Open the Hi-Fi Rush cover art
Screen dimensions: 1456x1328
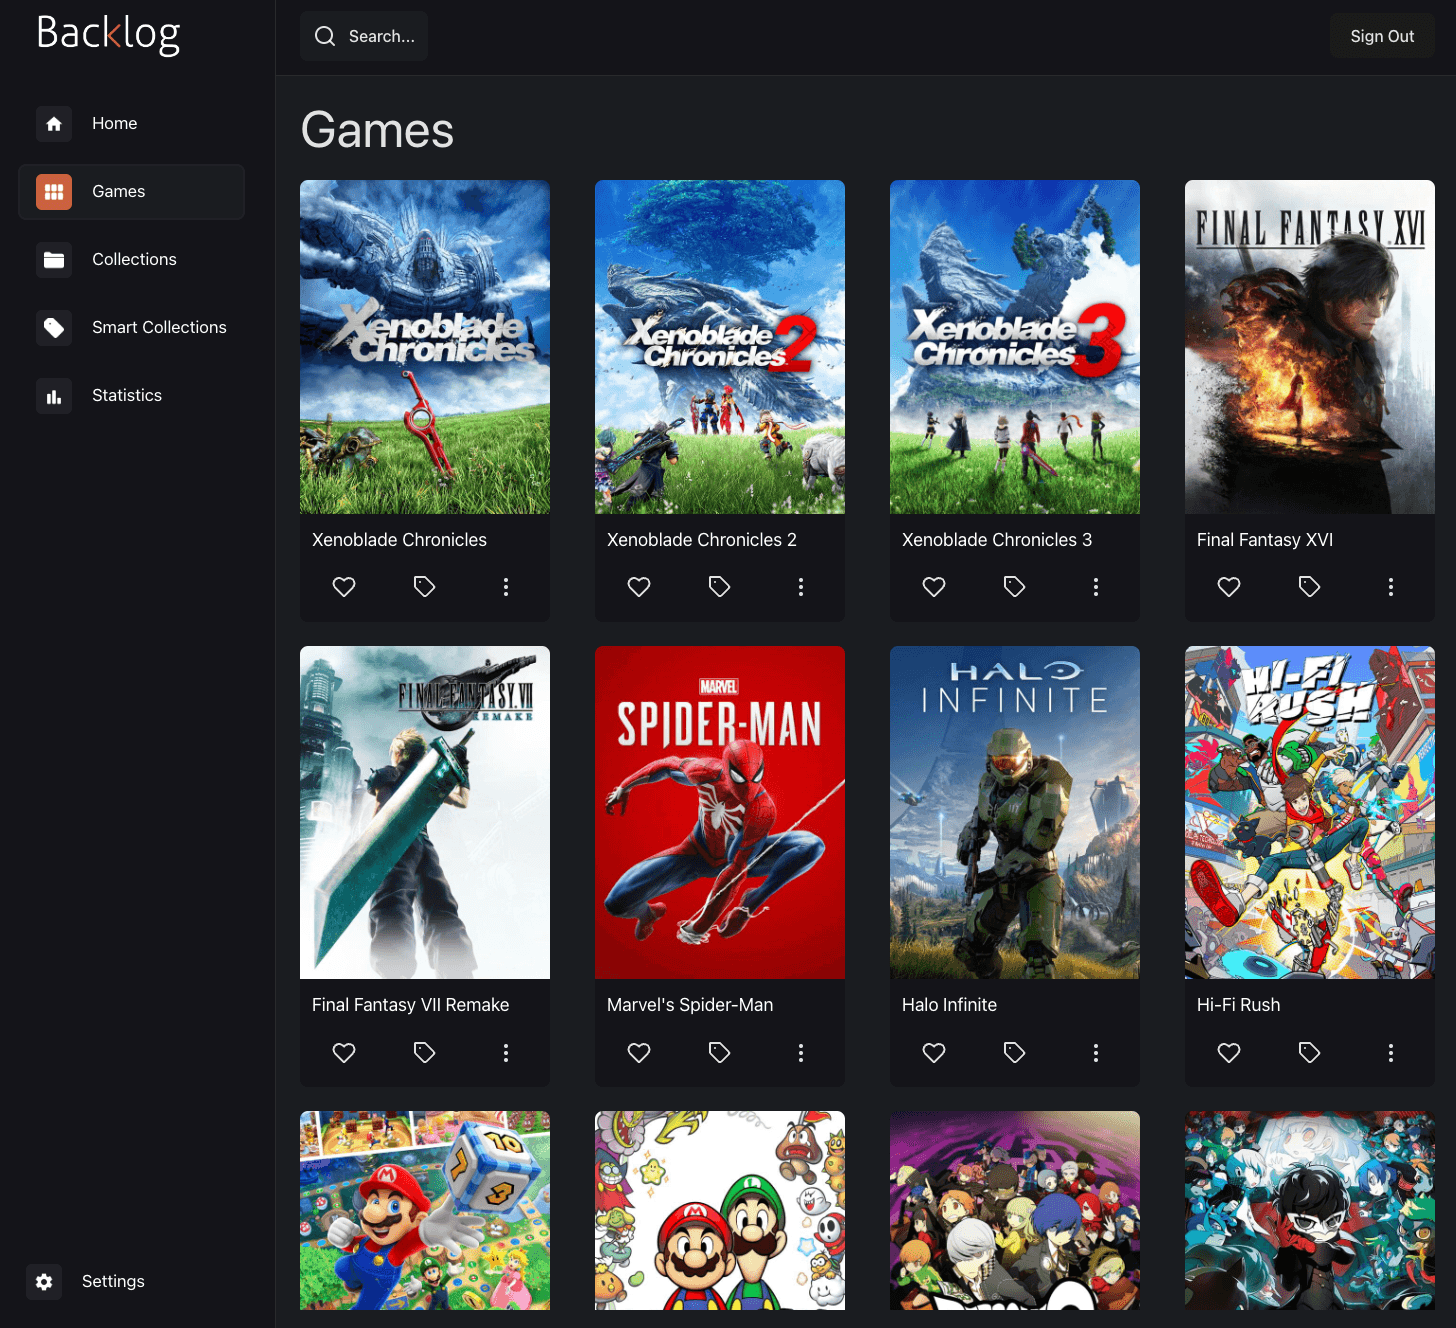pos(1309,812)
